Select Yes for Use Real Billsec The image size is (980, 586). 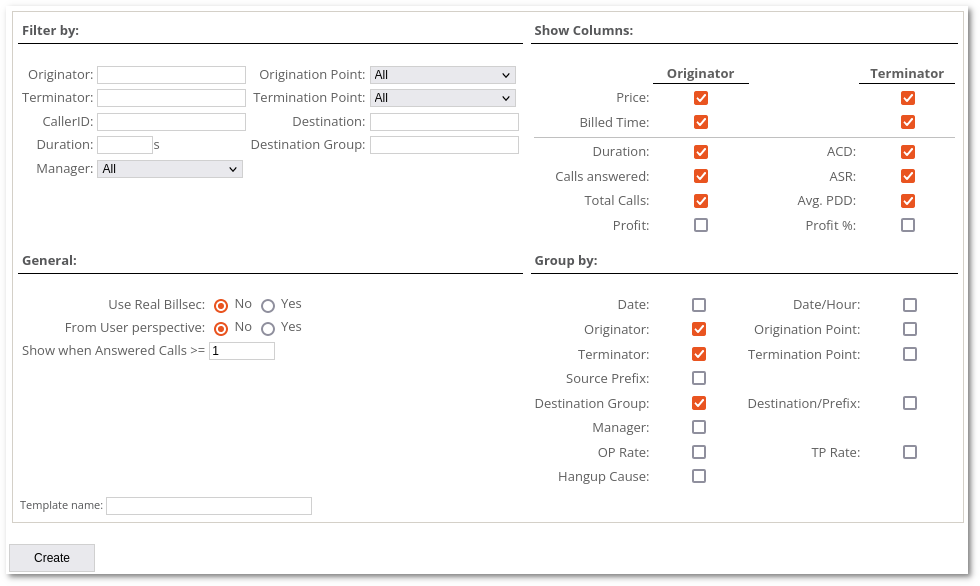(x=268, y=306)
